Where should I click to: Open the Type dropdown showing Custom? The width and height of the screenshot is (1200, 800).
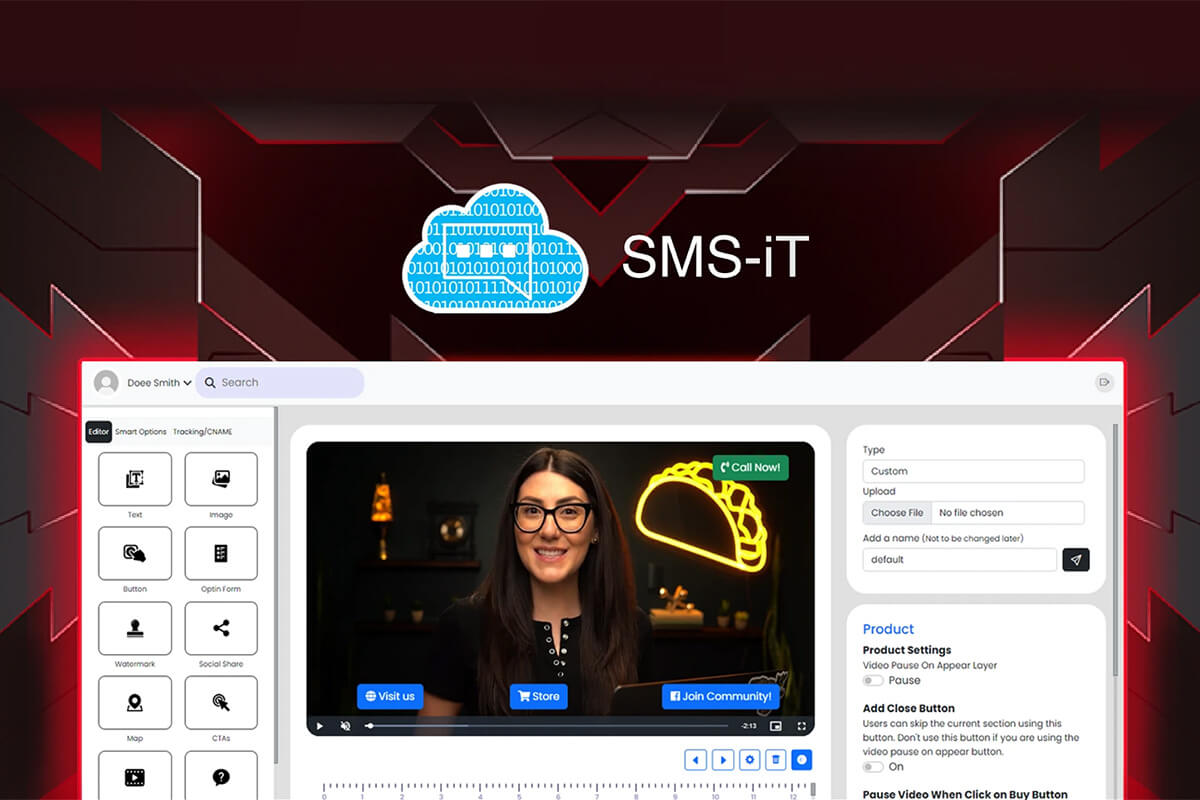coord(973,471)
